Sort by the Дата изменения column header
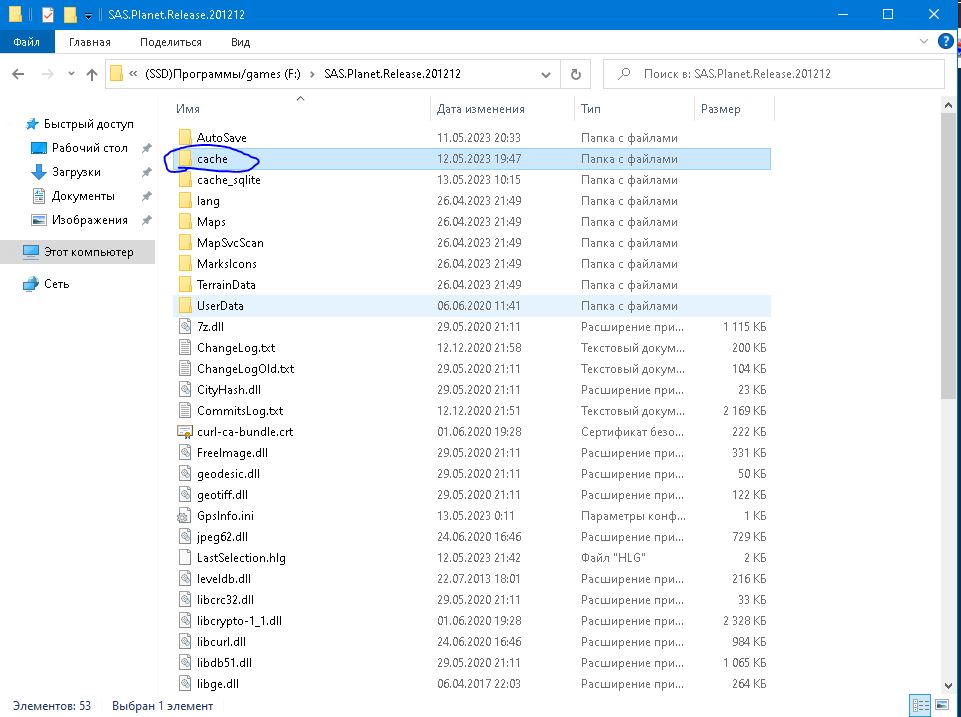961x717 pixels. (x=480, y=108)
